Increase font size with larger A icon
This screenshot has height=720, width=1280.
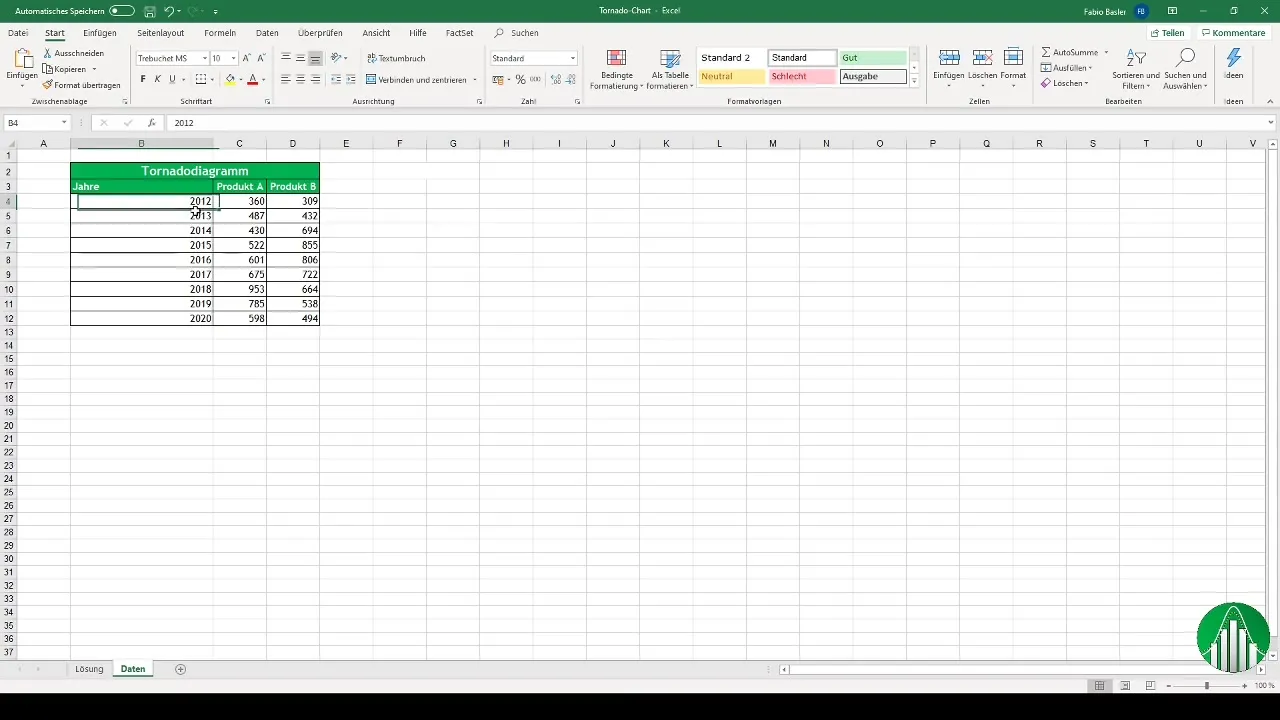click(247, 58)
